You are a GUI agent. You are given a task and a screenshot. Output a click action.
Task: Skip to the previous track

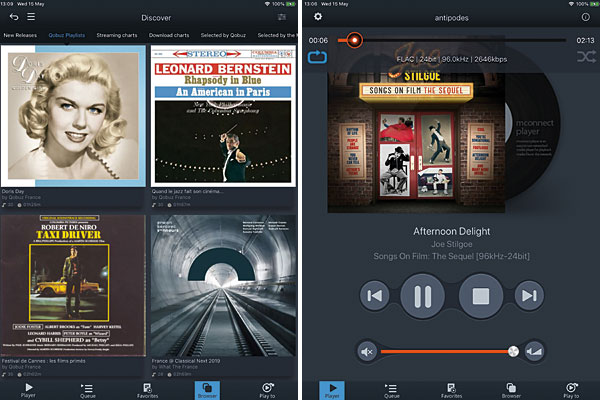pos(375,296)
